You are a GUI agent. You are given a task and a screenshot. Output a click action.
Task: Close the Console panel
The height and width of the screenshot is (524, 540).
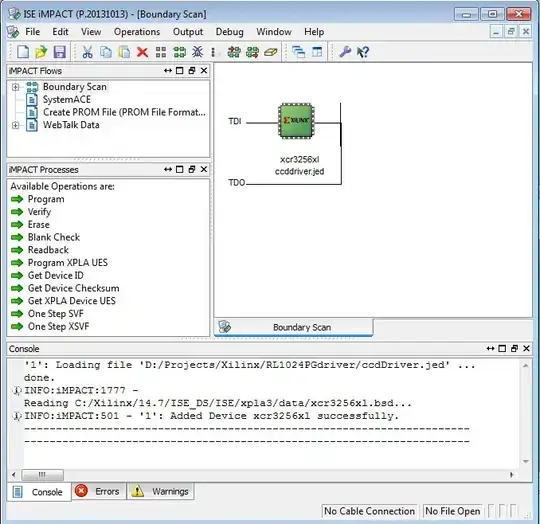pyautogui.click(x=526, y=348)
